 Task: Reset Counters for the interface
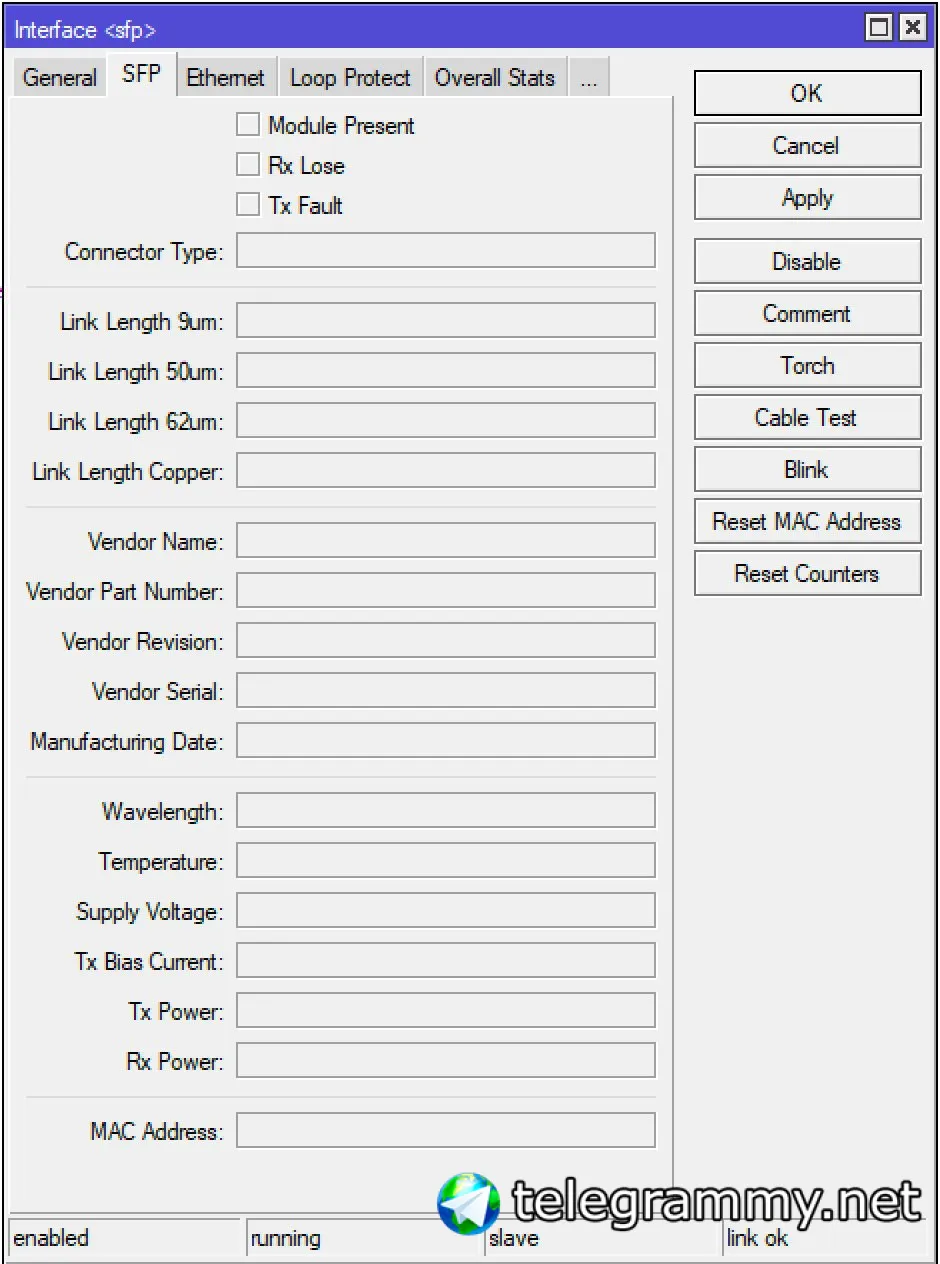[807, 573]
